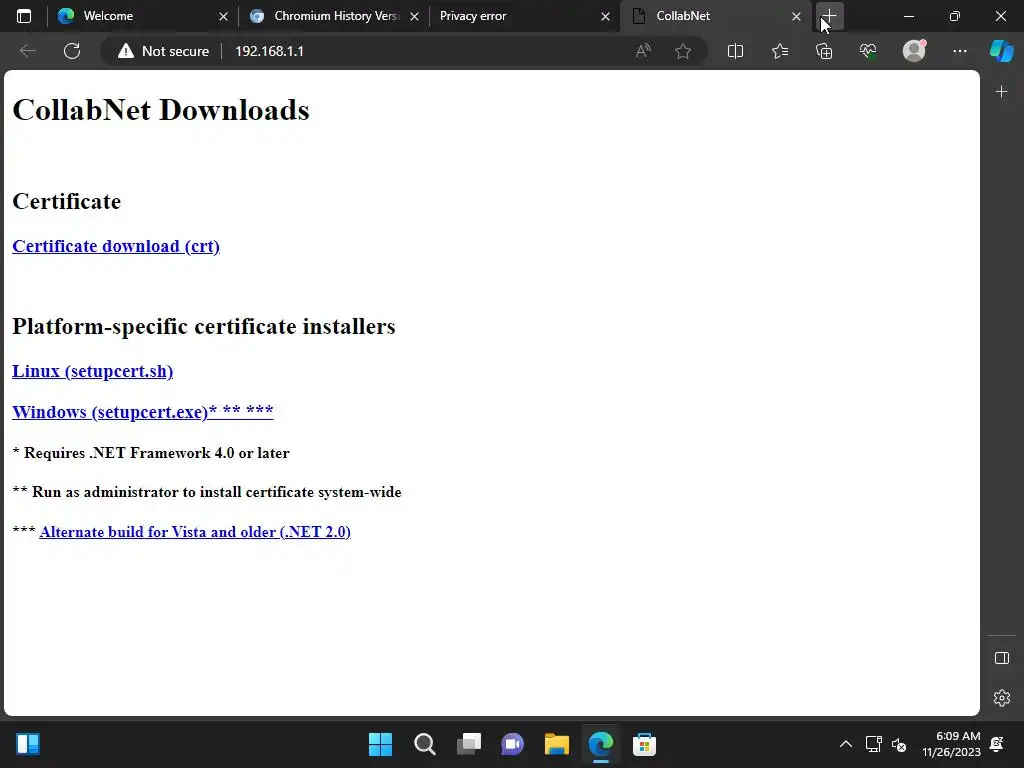
Task: Click the Requires .NET Framework 4.0 note
Action: [x=151, y=453]
